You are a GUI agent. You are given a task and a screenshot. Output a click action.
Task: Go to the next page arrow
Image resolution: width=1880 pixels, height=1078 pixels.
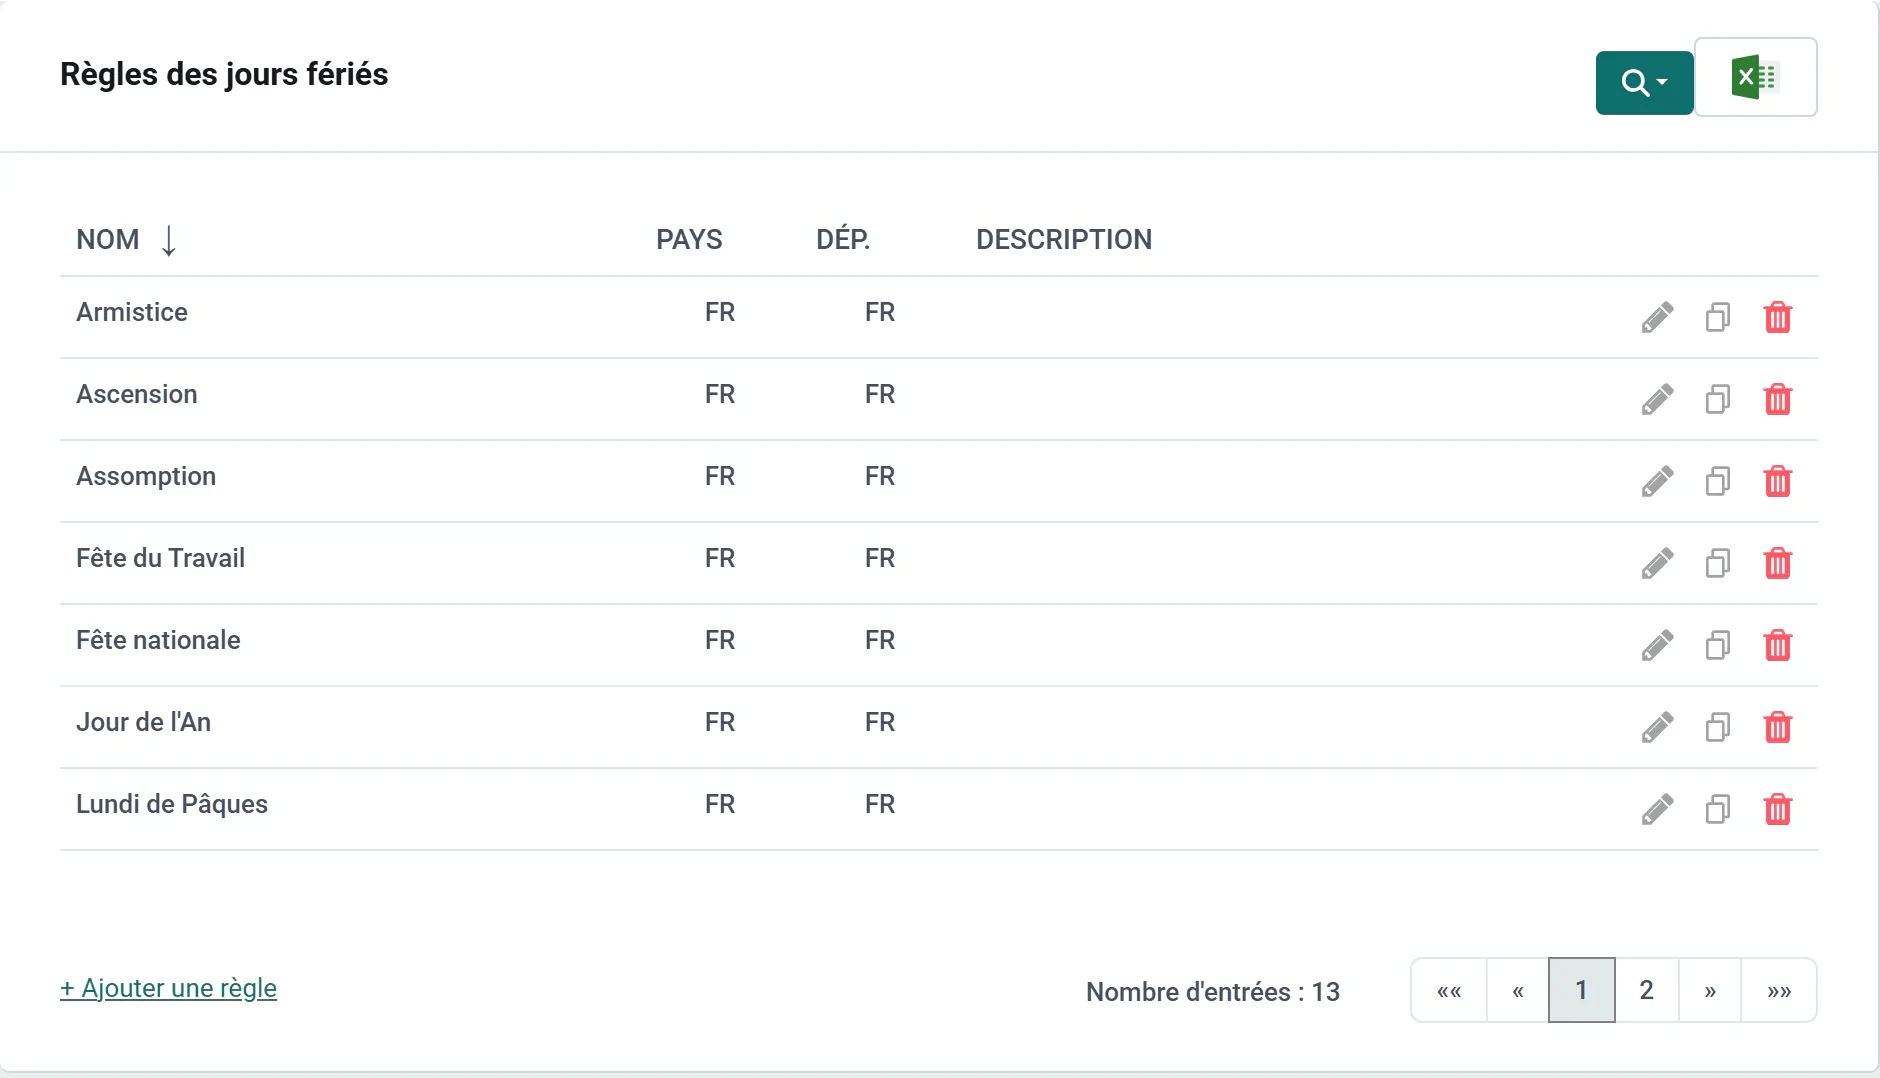1710,990
